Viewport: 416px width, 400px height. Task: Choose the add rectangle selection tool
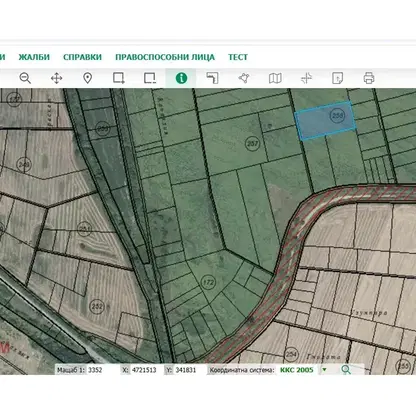[119, 78]
